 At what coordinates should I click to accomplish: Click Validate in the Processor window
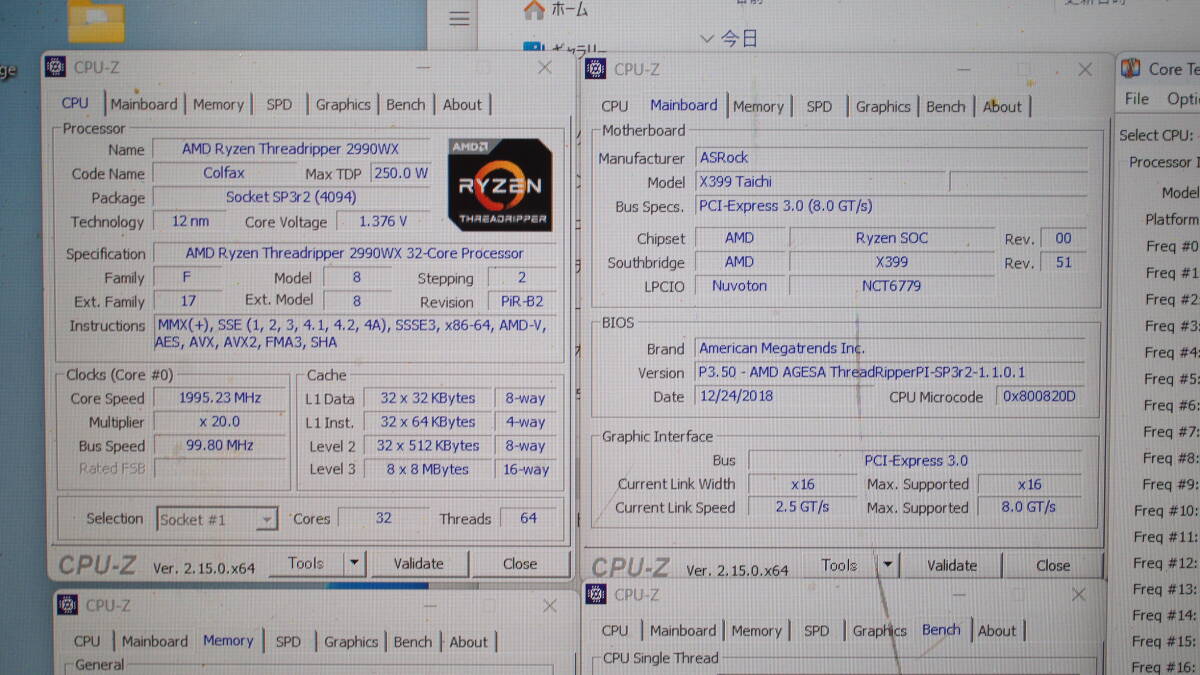418,563
